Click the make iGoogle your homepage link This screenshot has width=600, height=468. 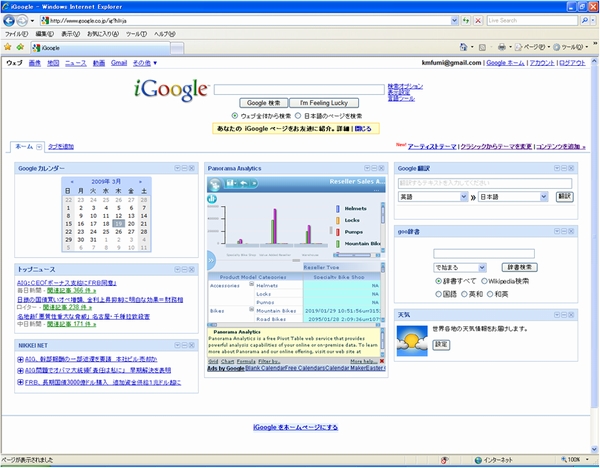(295, 427)
